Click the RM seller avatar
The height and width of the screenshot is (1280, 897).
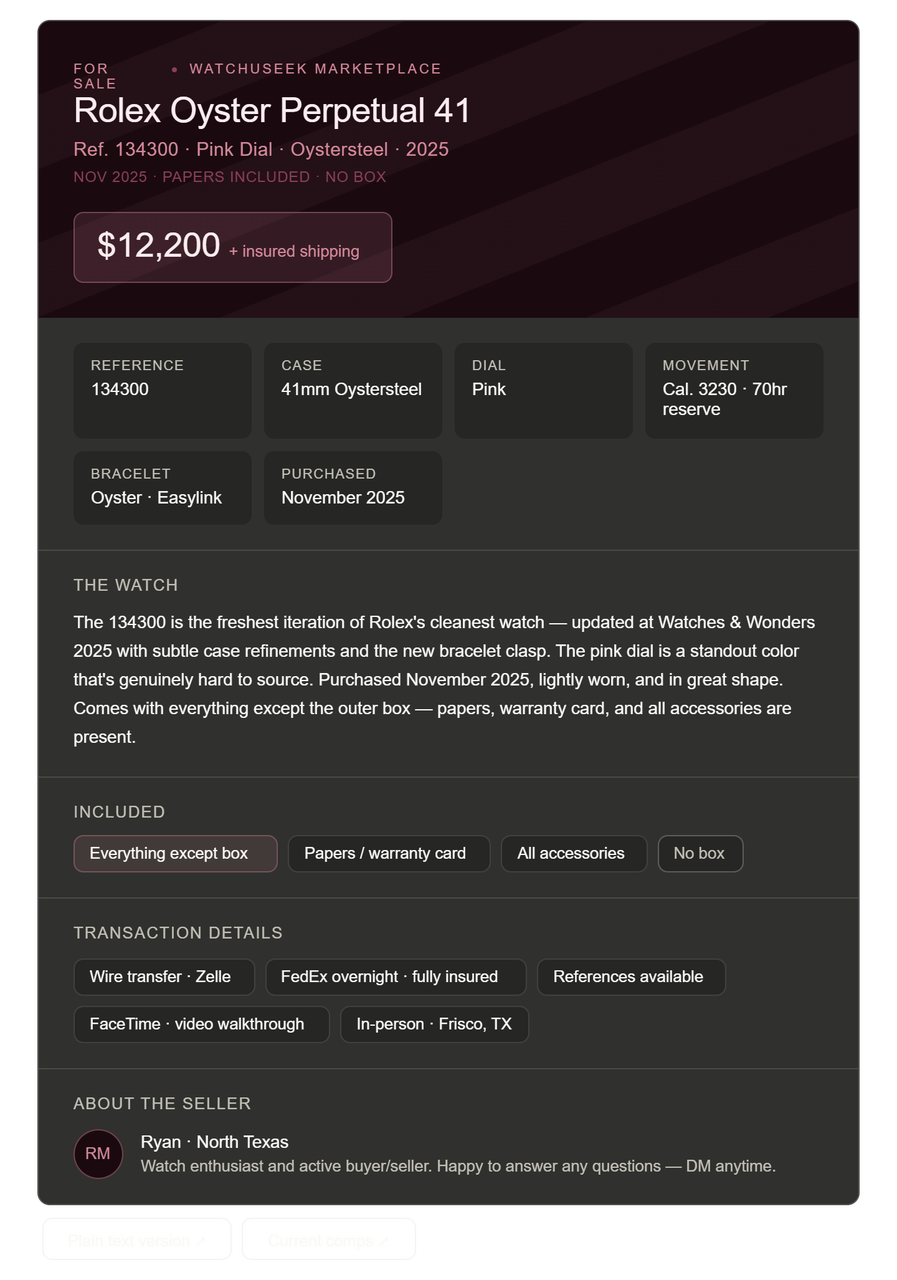tap(98, 1154)
